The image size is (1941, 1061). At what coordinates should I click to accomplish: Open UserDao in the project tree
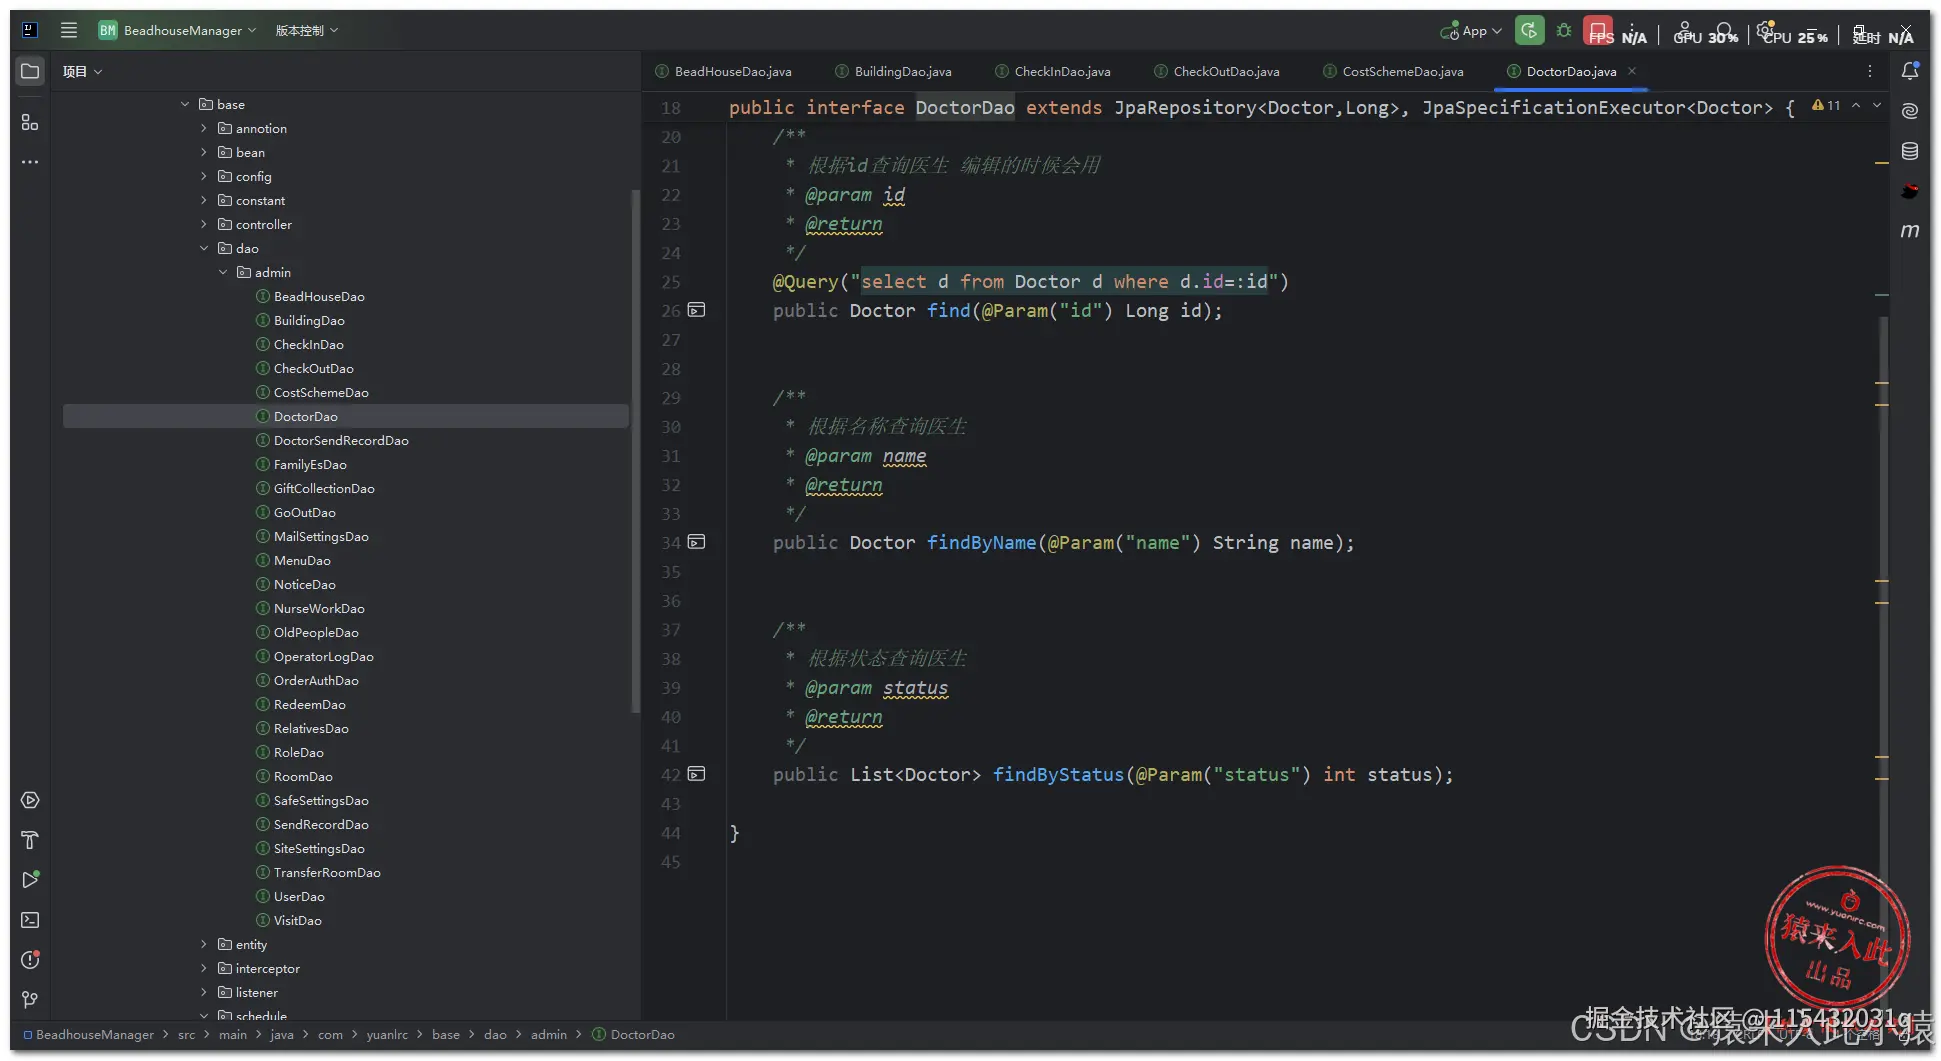(x=299, y=896)
